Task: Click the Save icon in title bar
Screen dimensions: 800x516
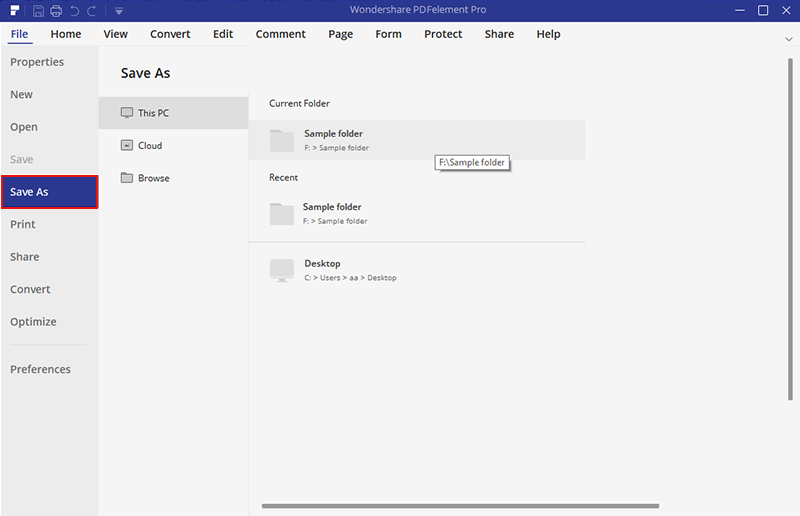Action: coord(38,11)
